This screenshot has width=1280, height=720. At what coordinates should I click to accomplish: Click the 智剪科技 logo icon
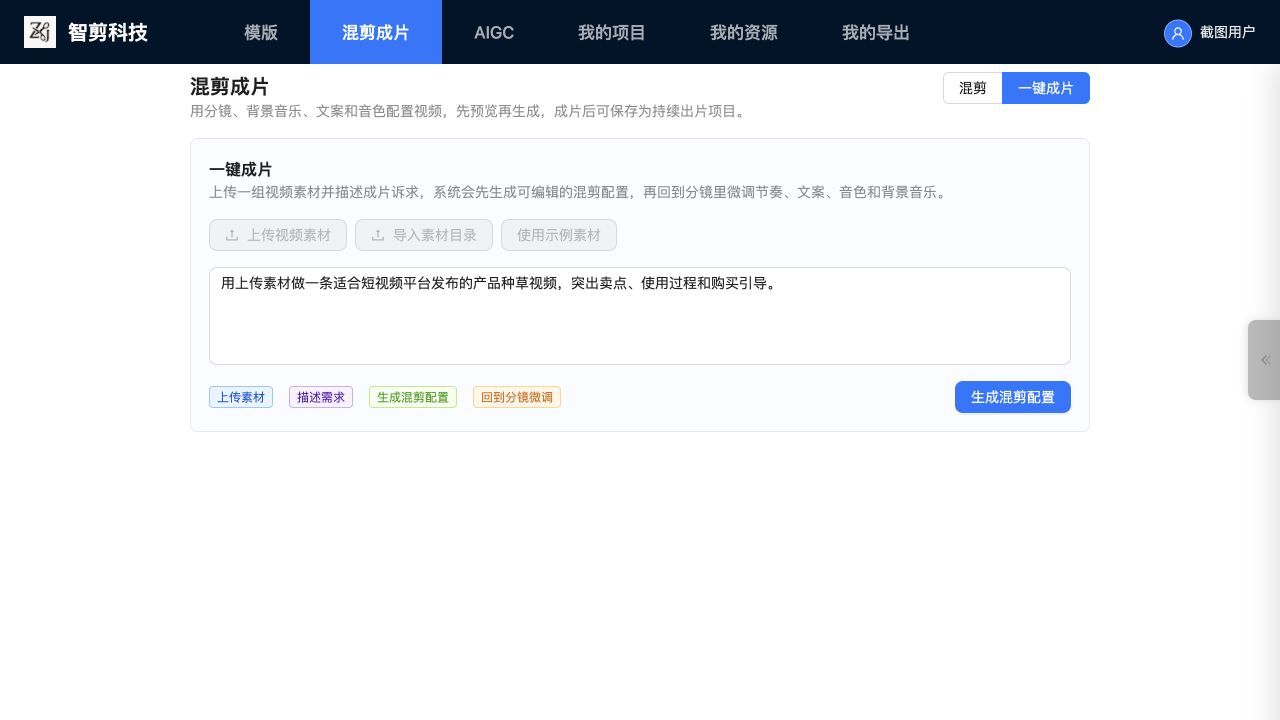[40, 32]
